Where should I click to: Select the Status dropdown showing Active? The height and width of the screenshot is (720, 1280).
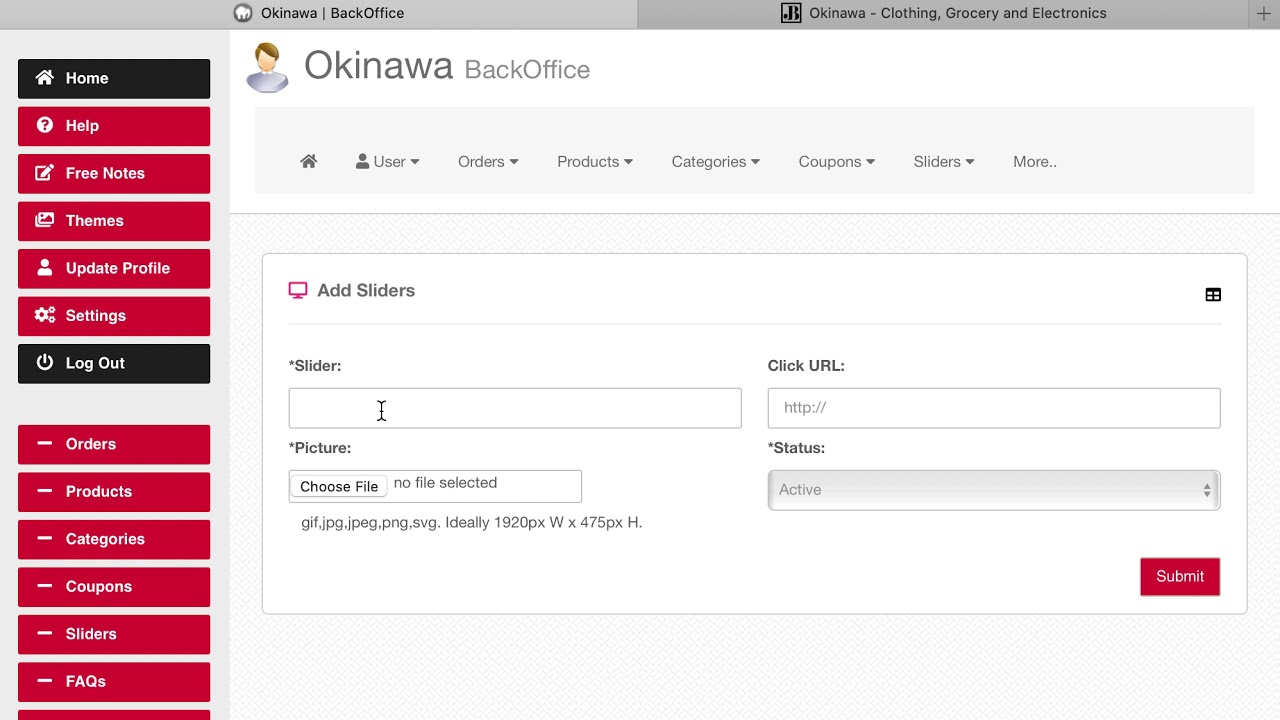tap(994, 490)
